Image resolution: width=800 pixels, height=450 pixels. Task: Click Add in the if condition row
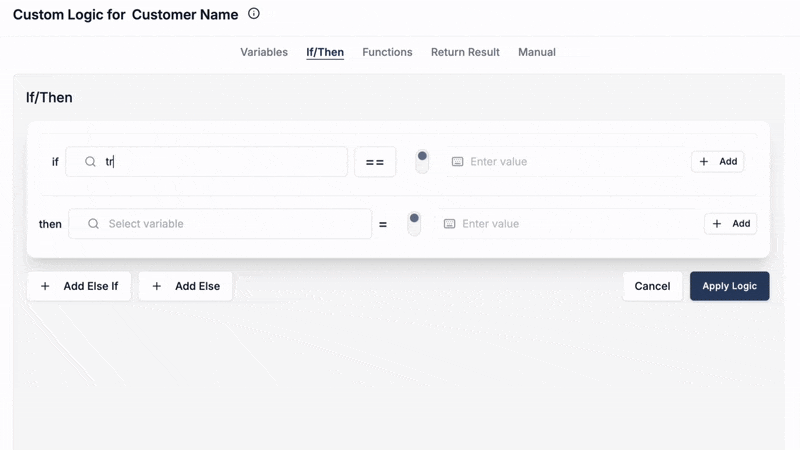718,162
